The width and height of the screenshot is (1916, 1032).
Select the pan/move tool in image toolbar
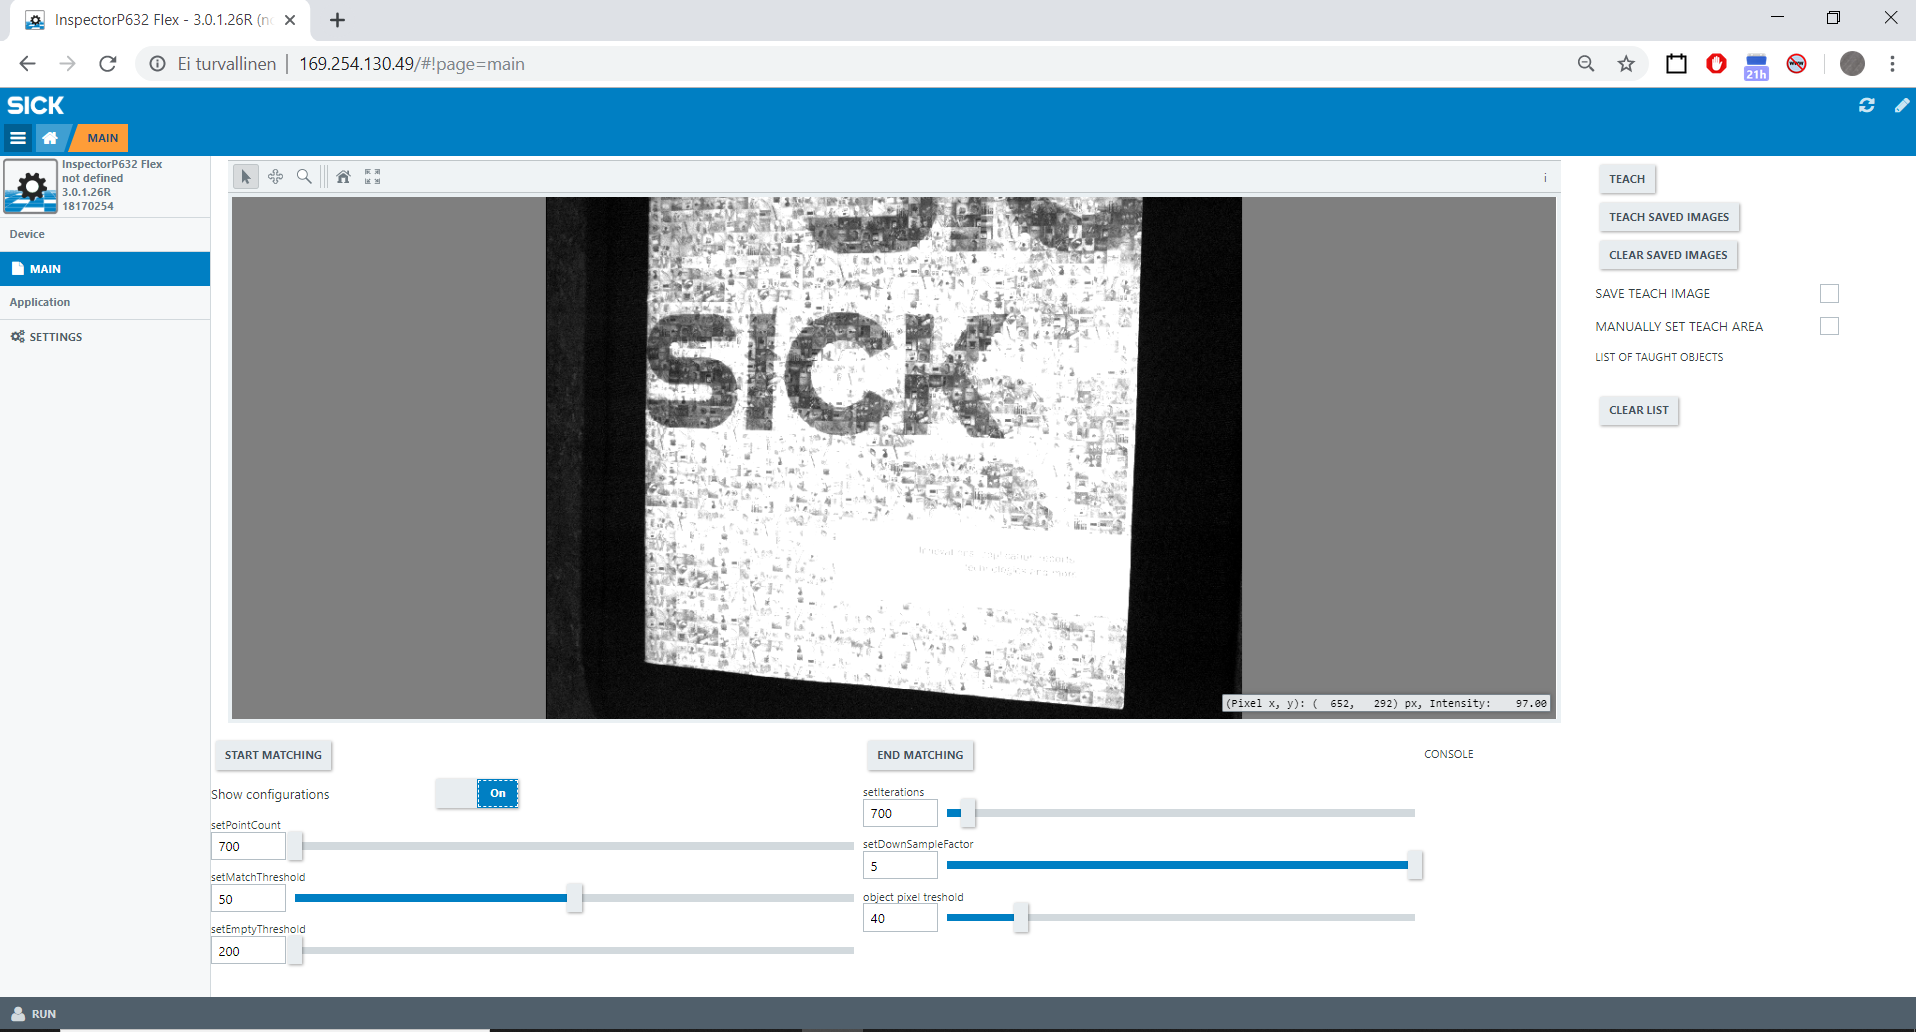pos(275,177)
